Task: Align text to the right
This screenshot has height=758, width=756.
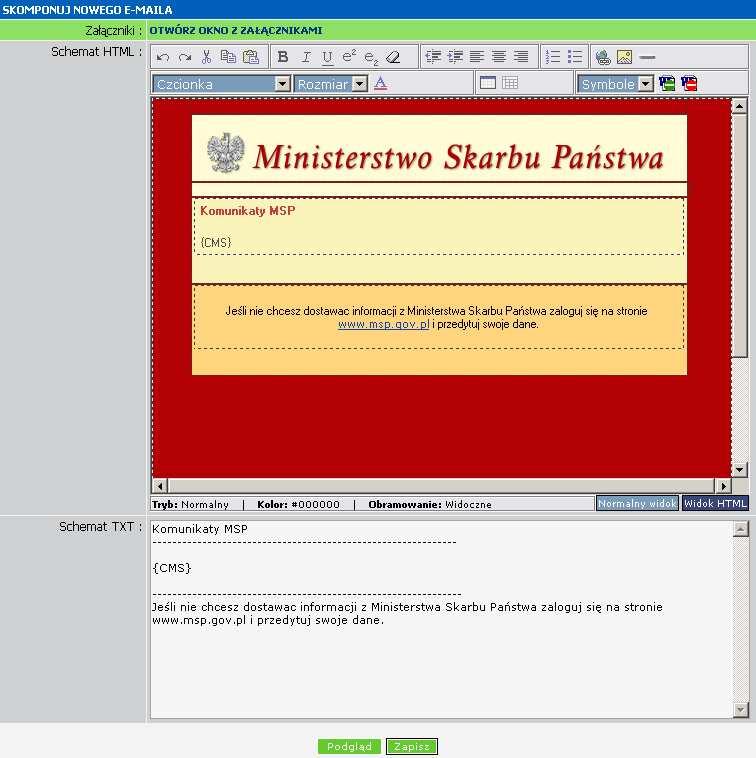Action: (521, 57)
